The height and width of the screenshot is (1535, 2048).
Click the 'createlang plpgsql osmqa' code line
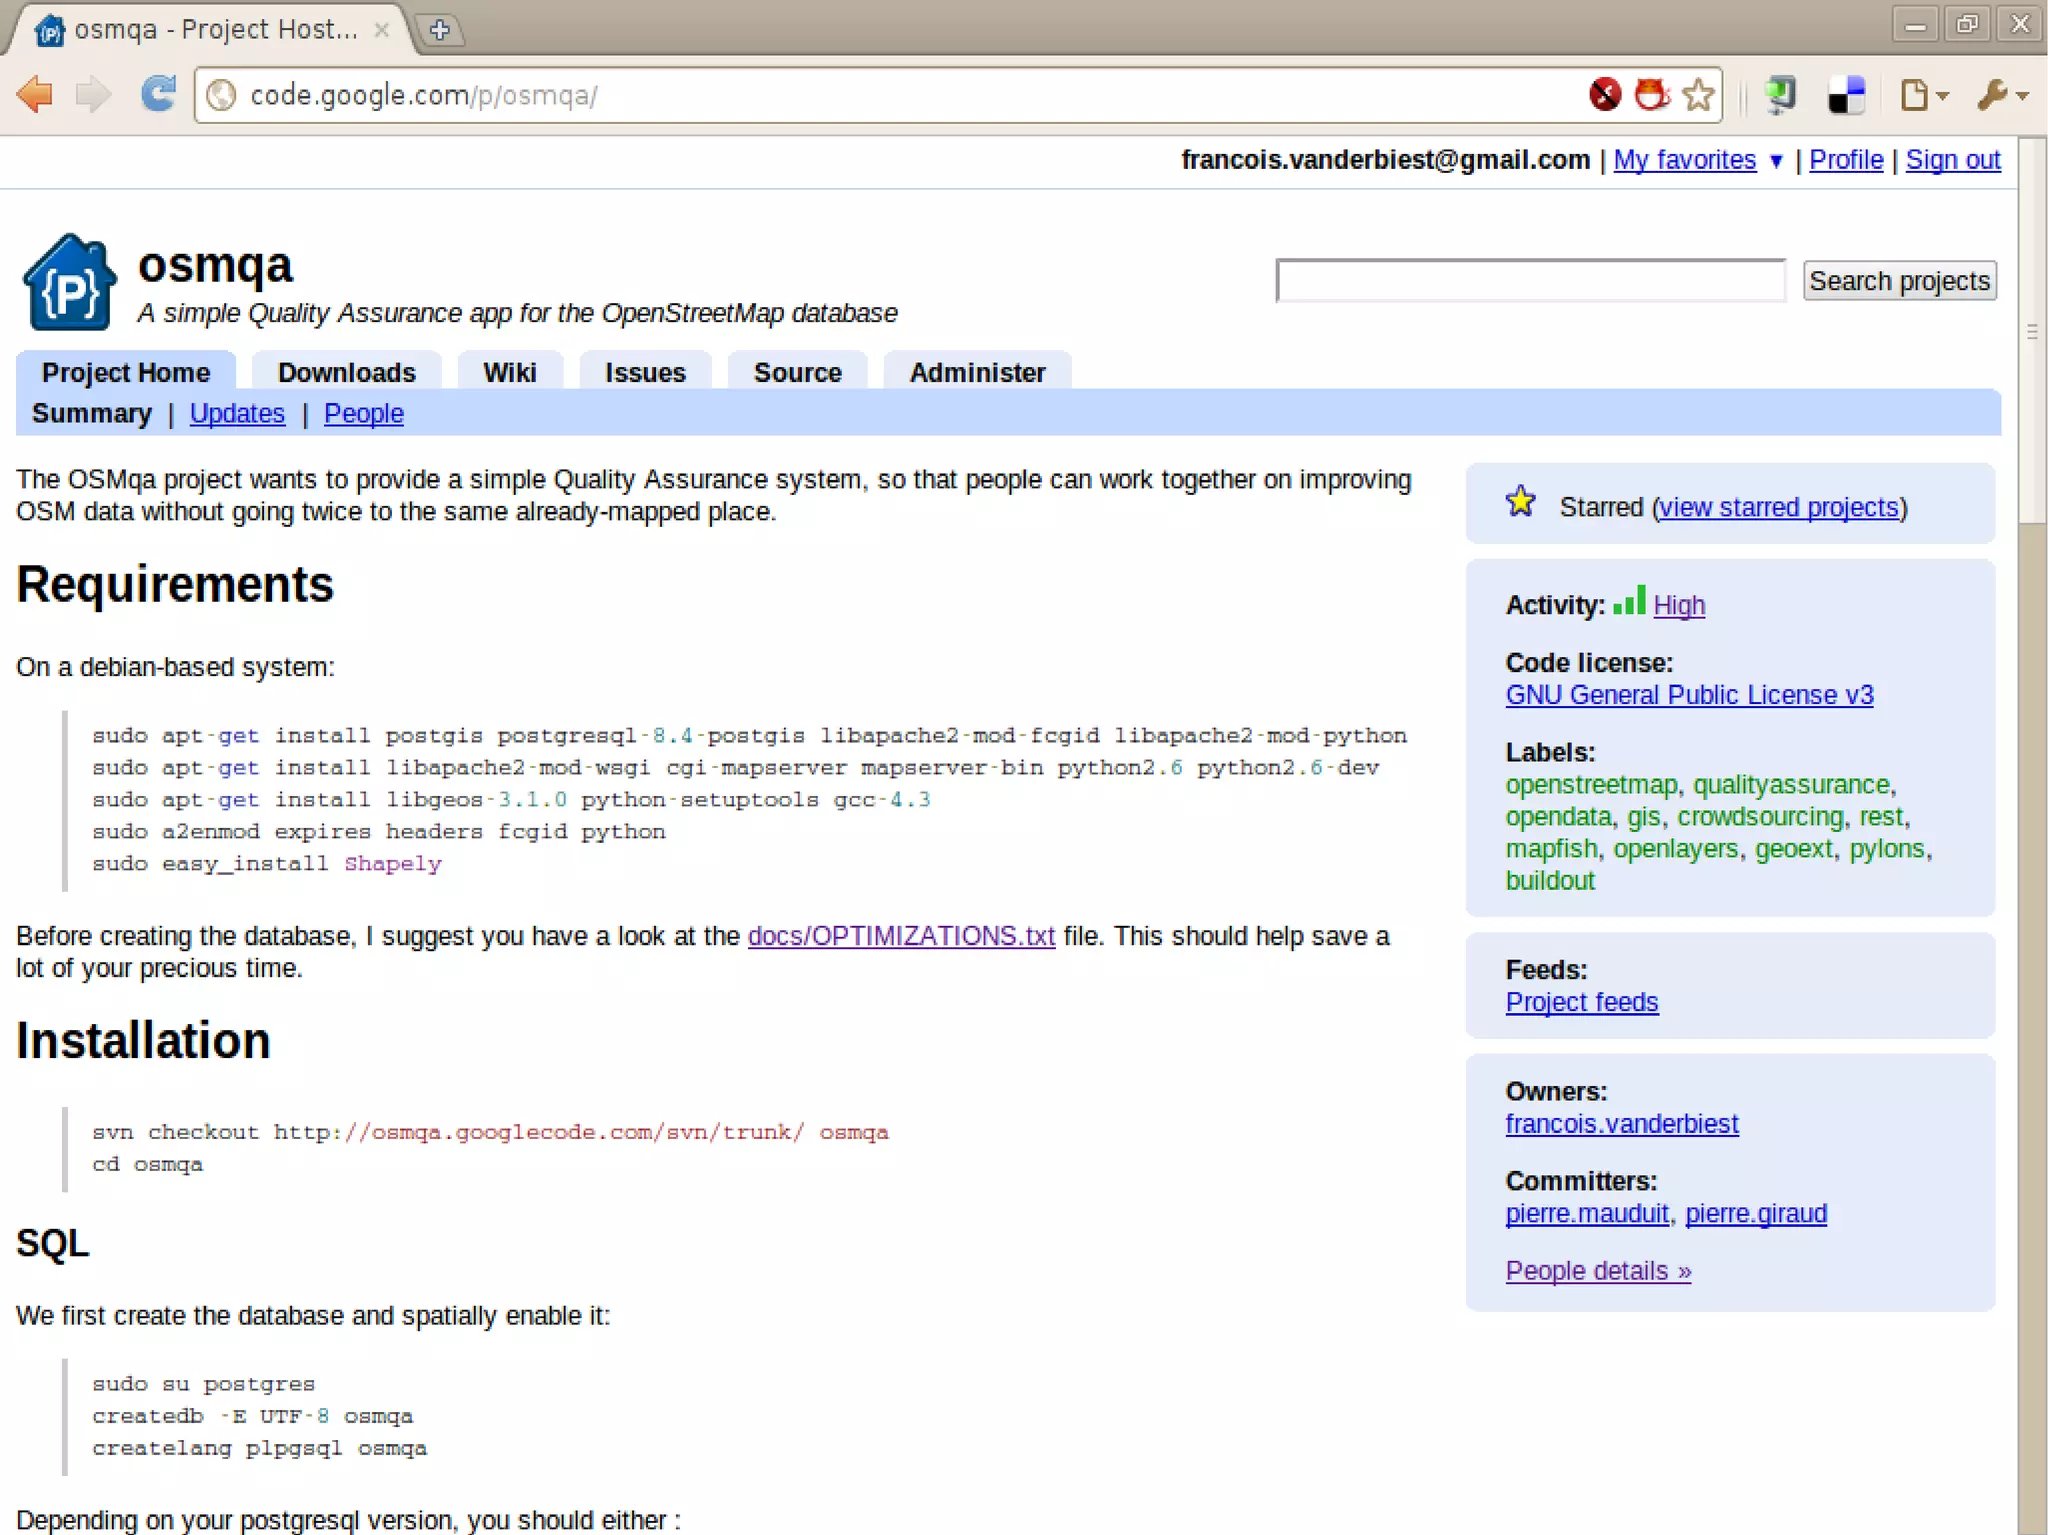coord(259,1448)
